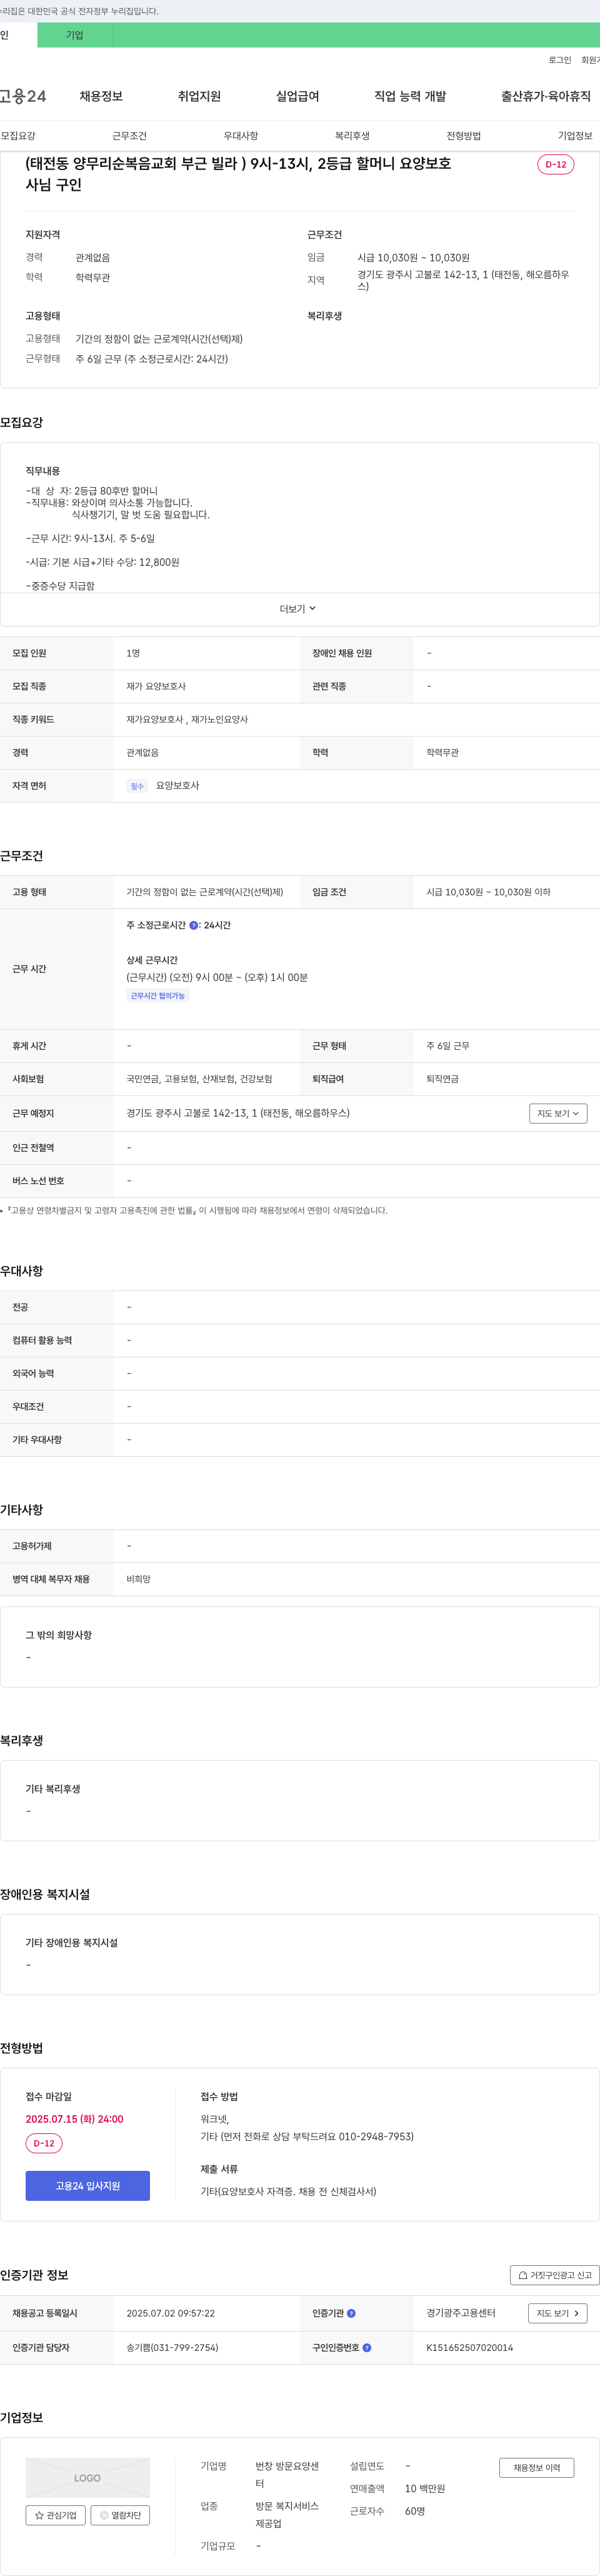The height and width of the screenshot is (2576, 600).
Task: Click the certification number K151652507020014
Action: pos(470,2347)
